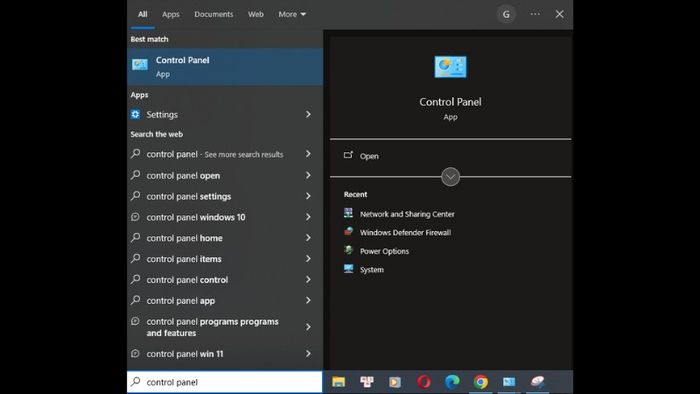This screenshot has width=700, height=394.
Task: Expand arrow for 'control panel windows 10'
Action: click(308, 217)
